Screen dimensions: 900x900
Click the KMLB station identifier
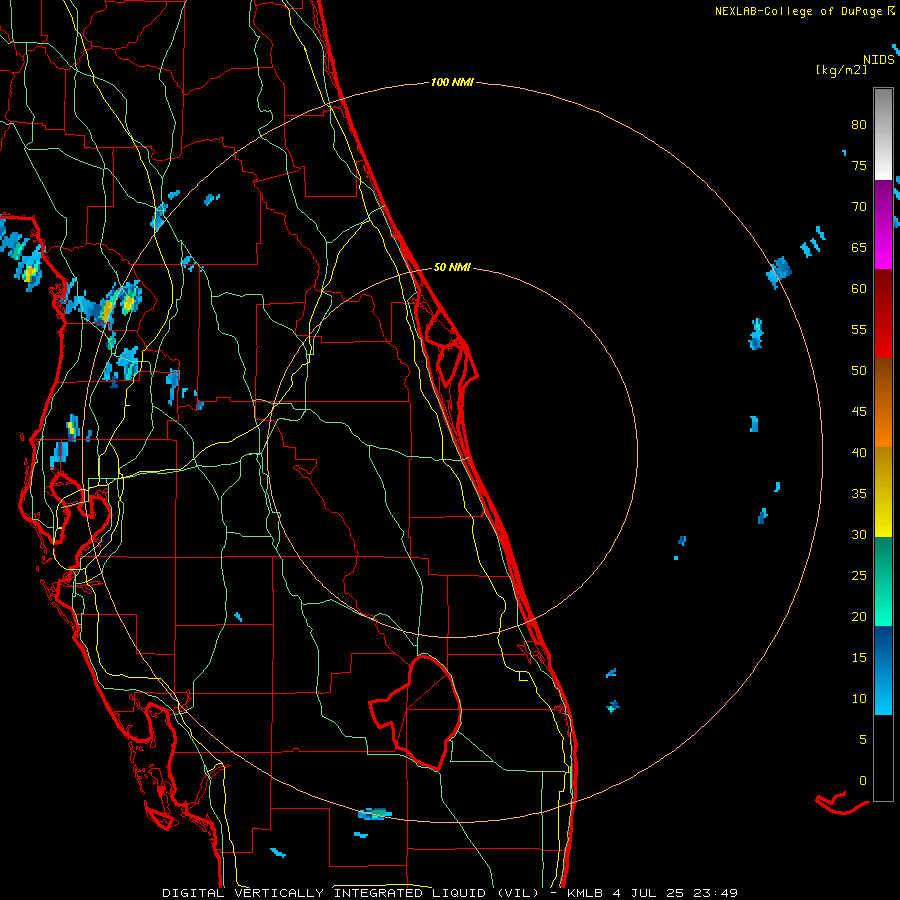[x=586, y=893]
